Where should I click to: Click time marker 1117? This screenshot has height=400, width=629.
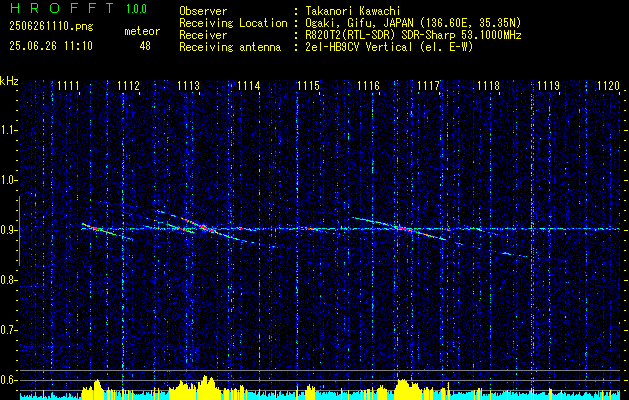(428, 85)
